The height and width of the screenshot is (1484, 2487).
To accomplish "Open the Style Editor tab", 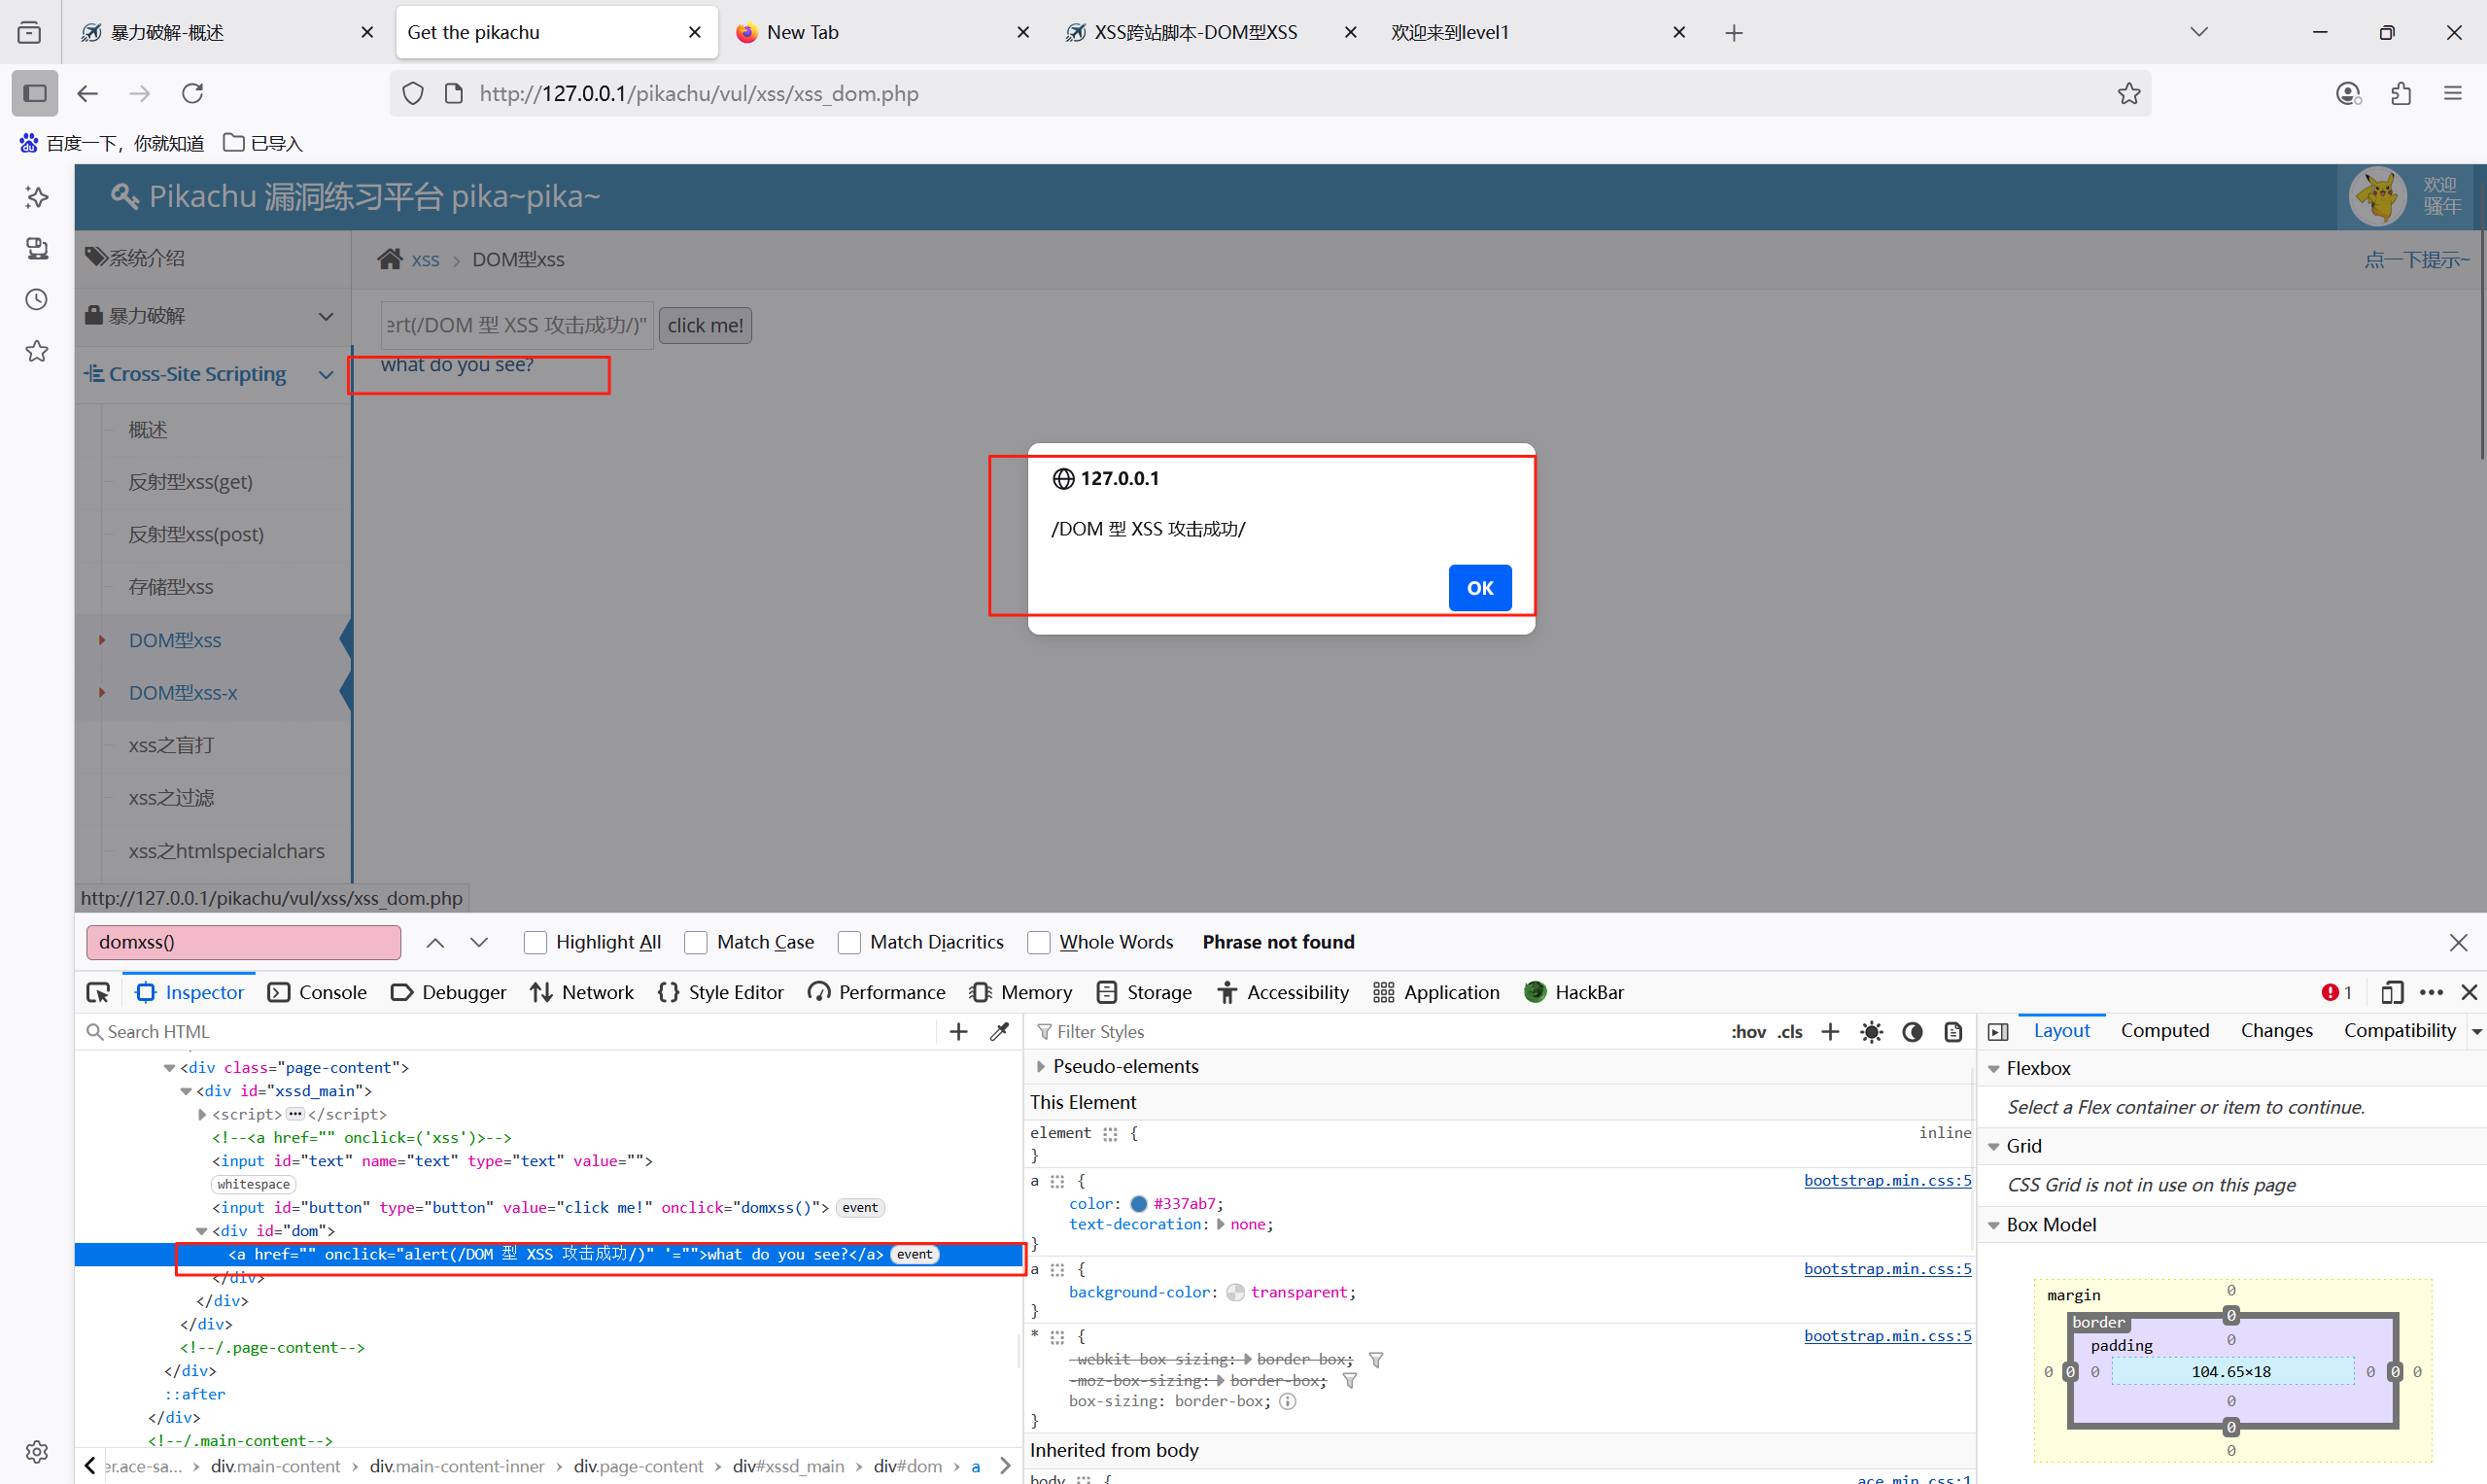I will tap(721, 992).
